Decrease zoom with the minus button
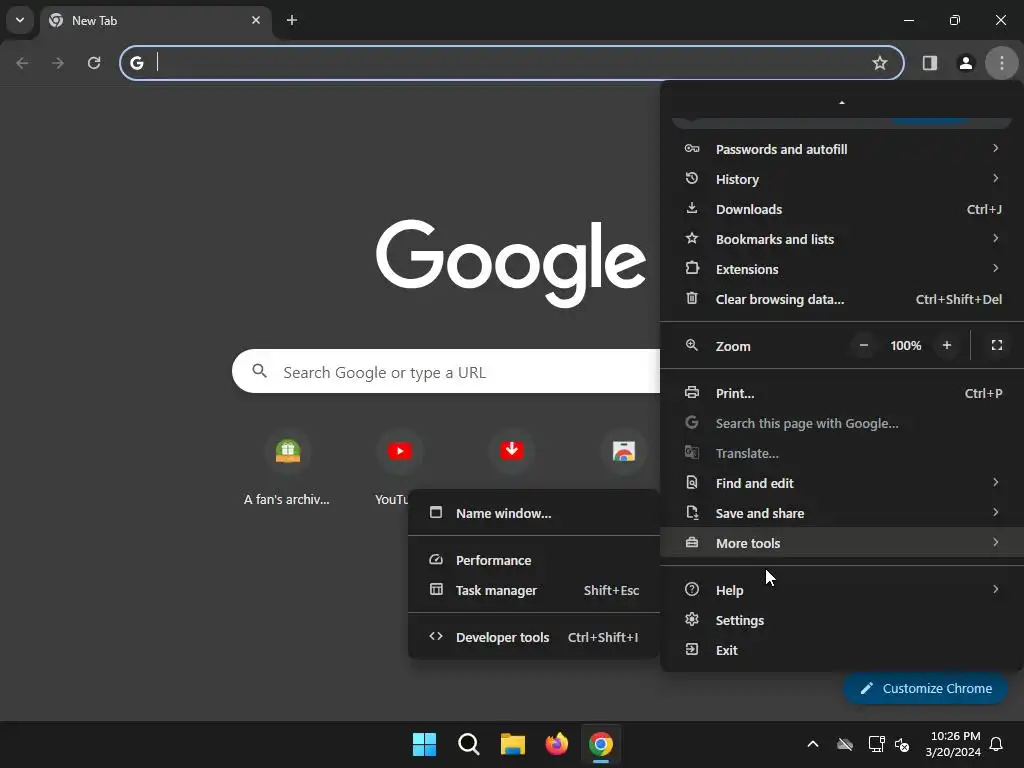 point(863,345)
